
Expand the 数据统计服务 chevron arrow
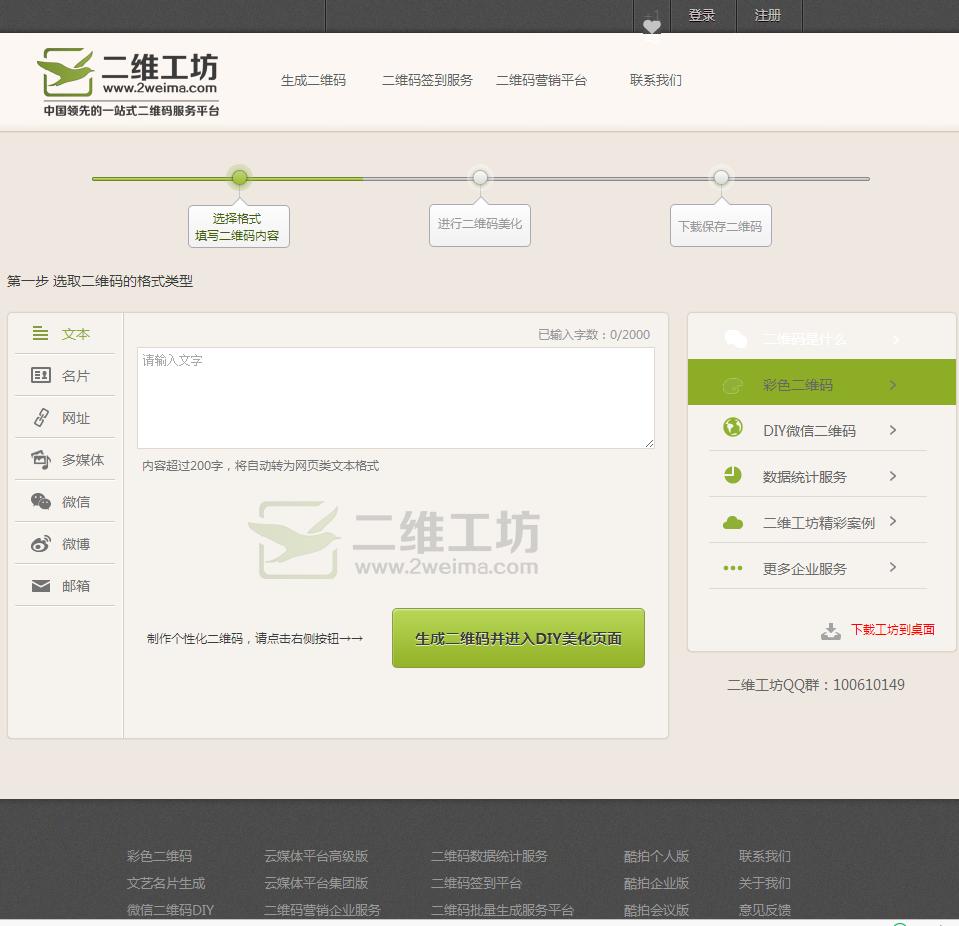point(893,476)
